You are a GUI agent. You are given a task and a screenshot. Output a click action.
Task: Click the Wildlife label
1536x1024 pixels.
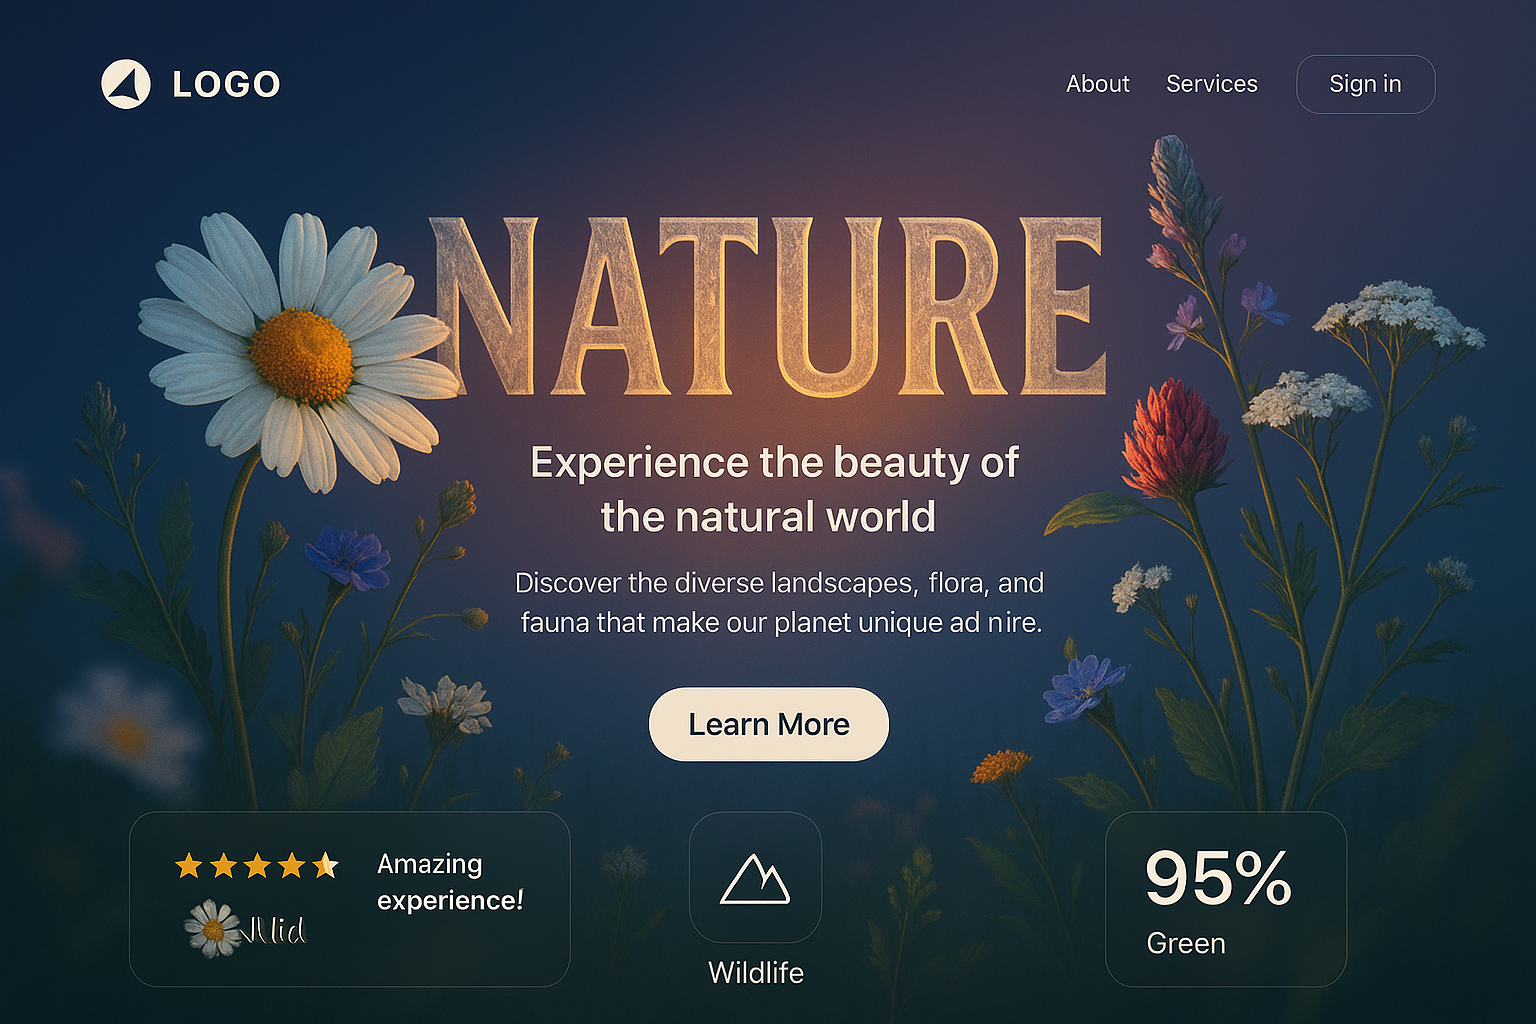[x=755, y=972]
